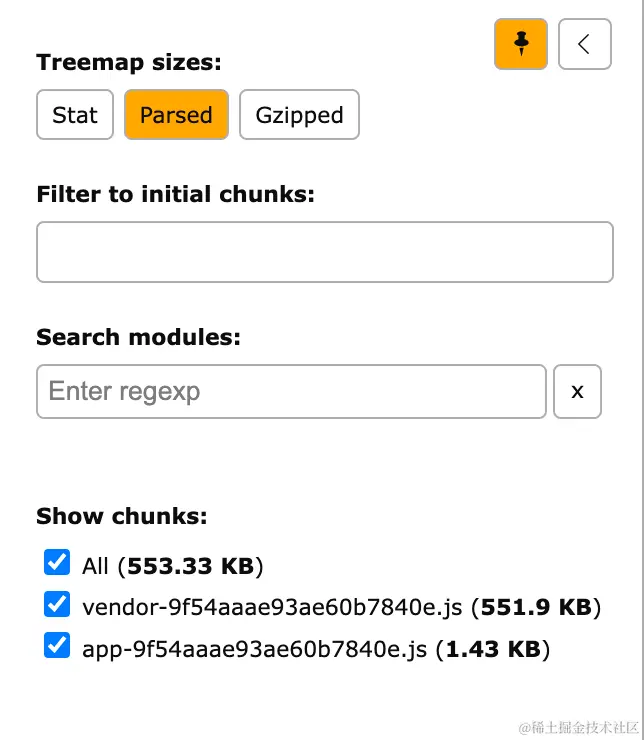Screen dimensions: 644x740
Task: Click the orange pin sidebar icon
Action: coord(520,43)
